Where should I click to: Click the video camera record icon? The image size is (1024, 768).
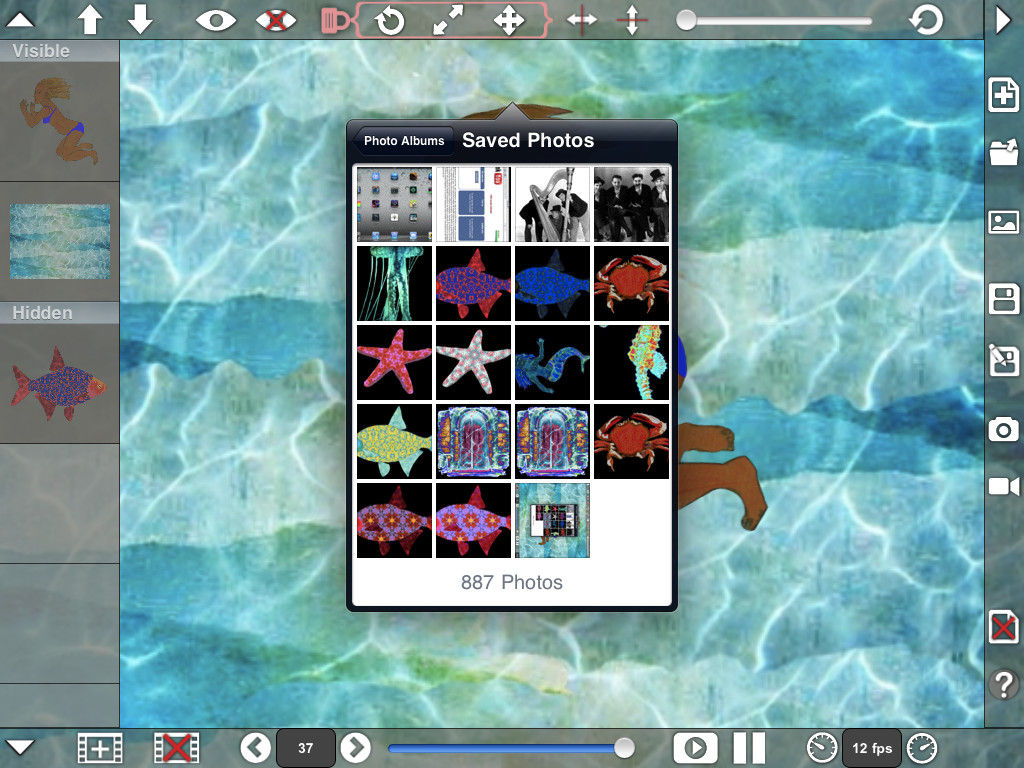tap(1003, 487)
